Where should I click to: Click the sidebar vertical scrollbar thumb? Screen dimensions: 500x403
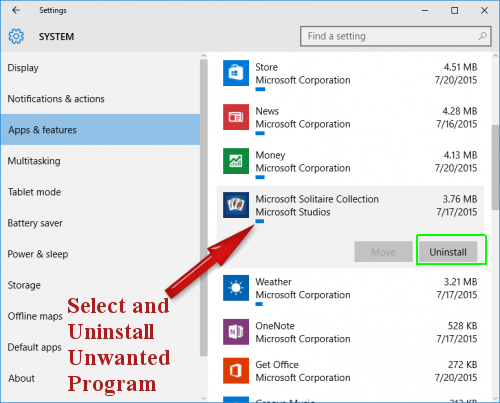[204, 208]
